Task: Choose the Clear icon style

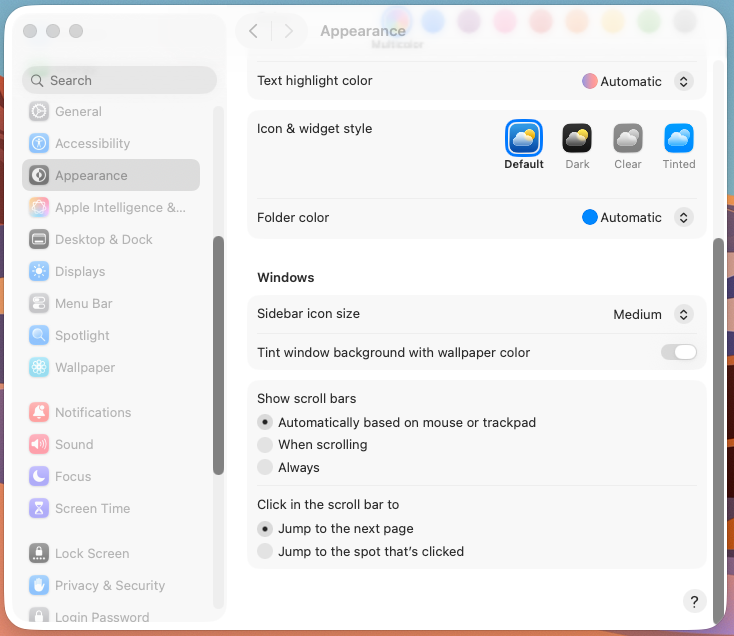Action: tap(628, 139)
